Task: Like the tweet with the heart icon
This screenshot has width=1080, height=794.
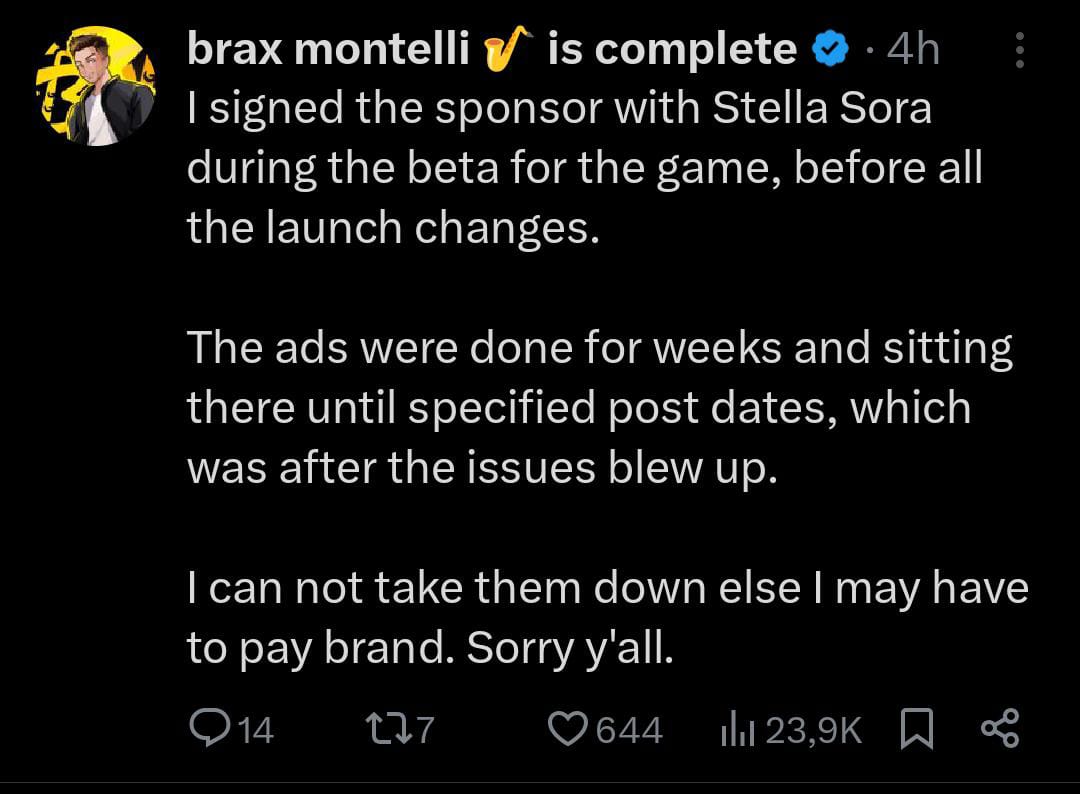Action: (569, 729)
